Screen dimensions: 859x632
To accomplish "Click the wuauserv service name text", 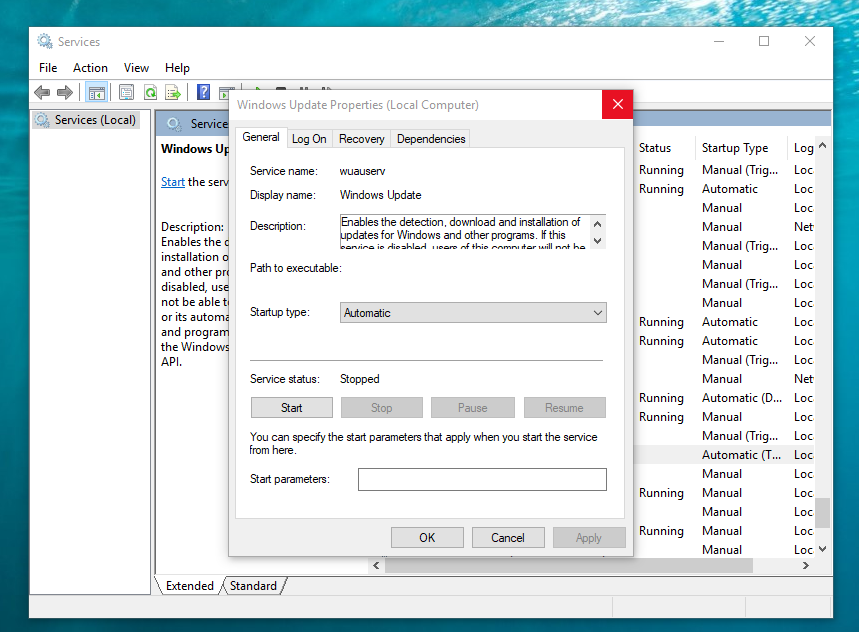I will click(362, 171).
